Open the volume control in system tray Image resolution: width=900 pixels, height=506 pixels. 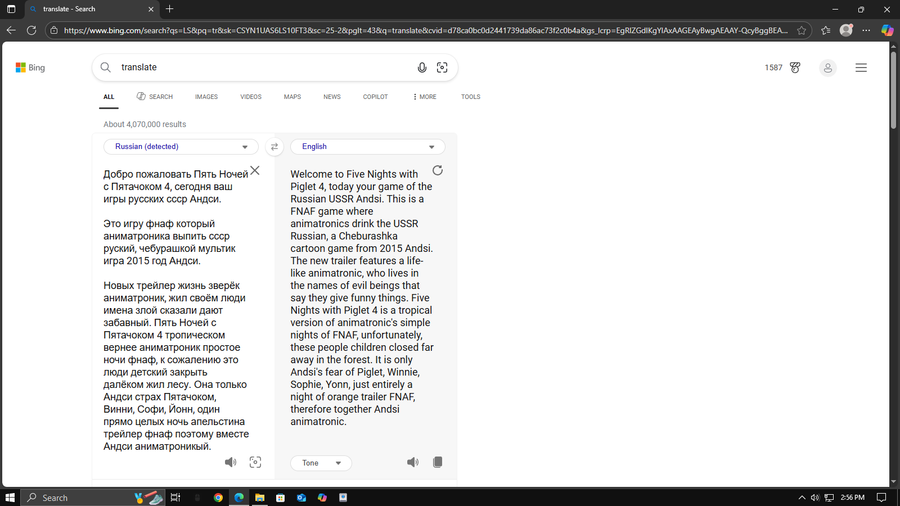click(815, 497)
